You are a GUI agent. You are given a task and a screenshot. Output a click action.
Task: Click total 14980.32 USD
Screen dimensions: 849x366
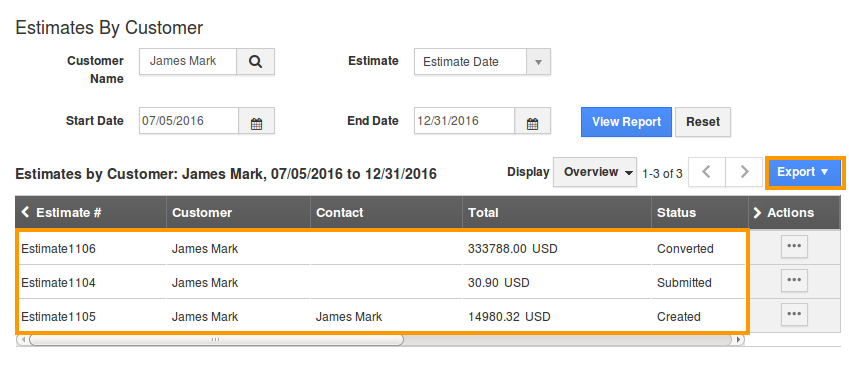(509, 317)
